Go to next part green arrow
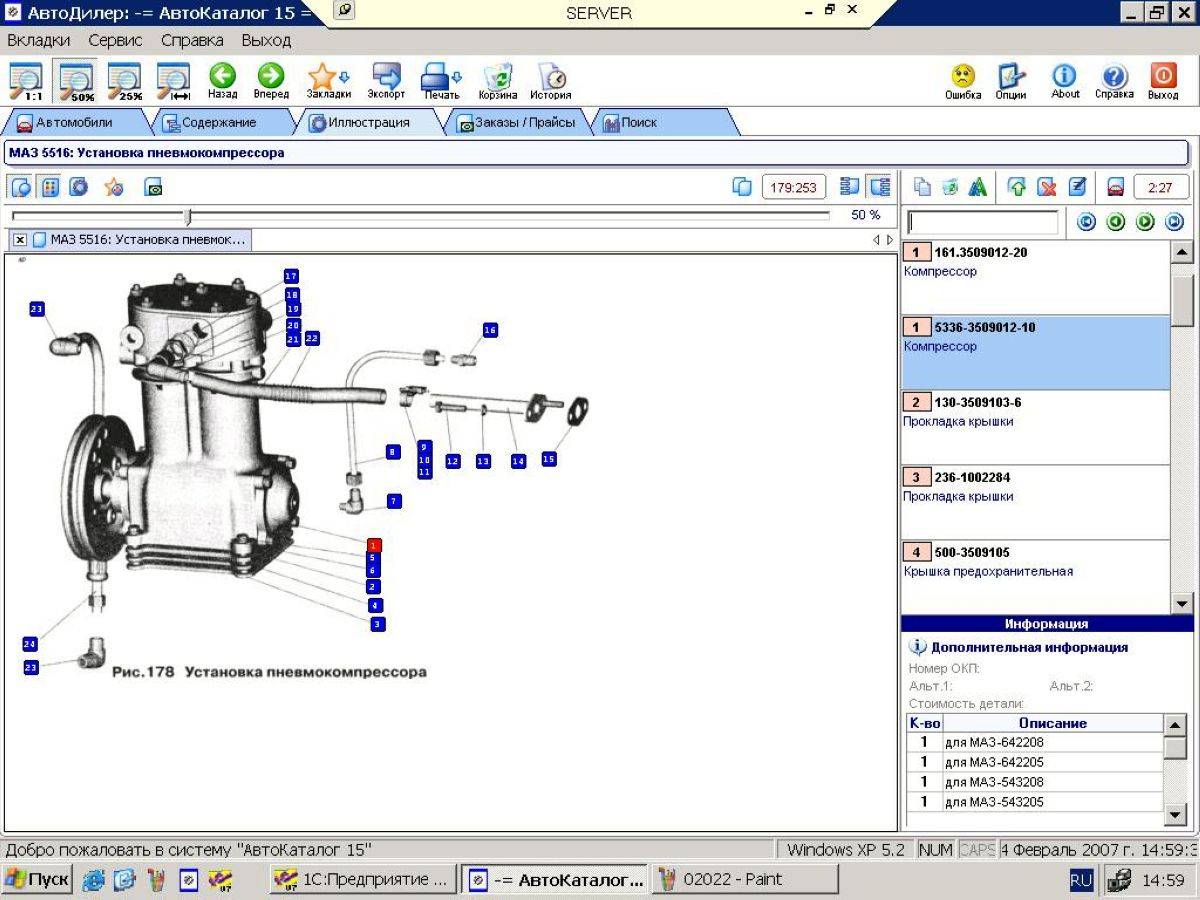 tap(1145, 222)
